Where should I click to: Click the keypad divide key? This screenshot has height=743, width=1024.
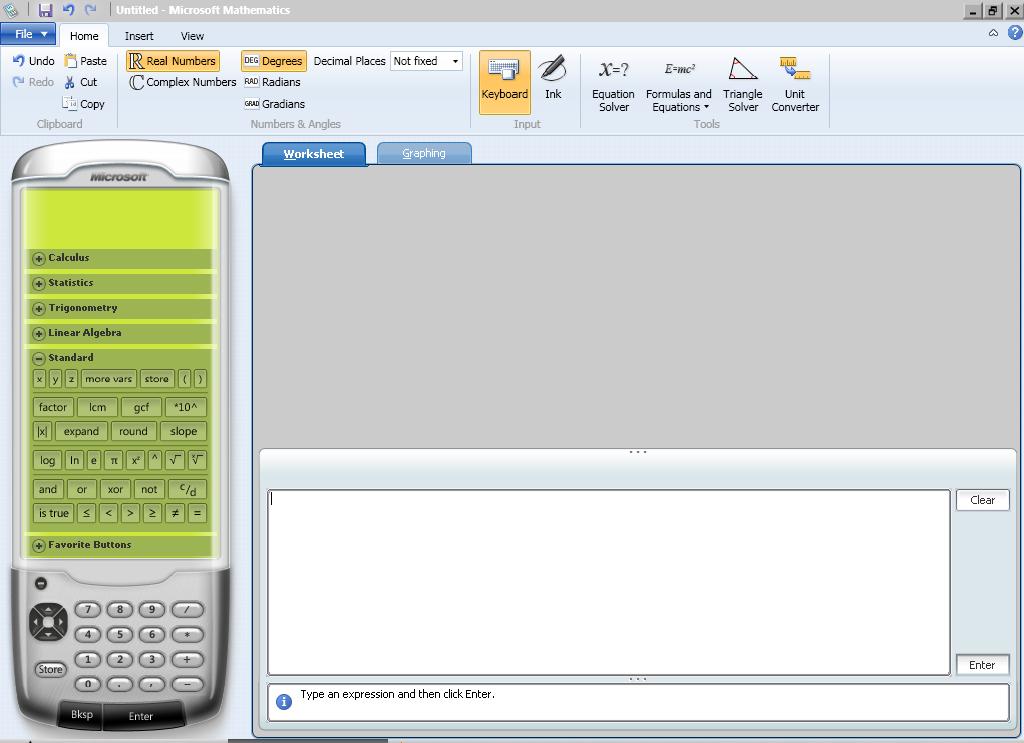click(187, 610)
